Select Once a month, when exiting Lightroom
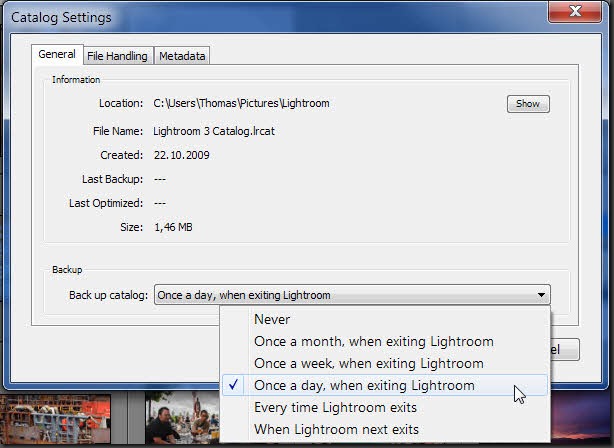Image resolution: width=614 pixels, height=448 pixels. coord(384,341)
